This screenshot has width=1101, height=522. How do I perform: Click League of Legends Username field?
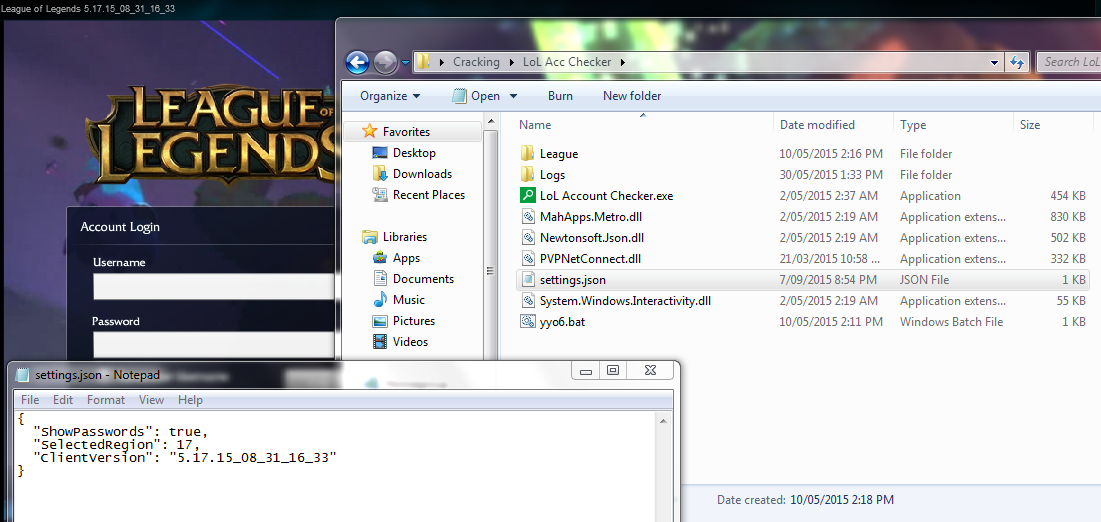pos(214,287)
